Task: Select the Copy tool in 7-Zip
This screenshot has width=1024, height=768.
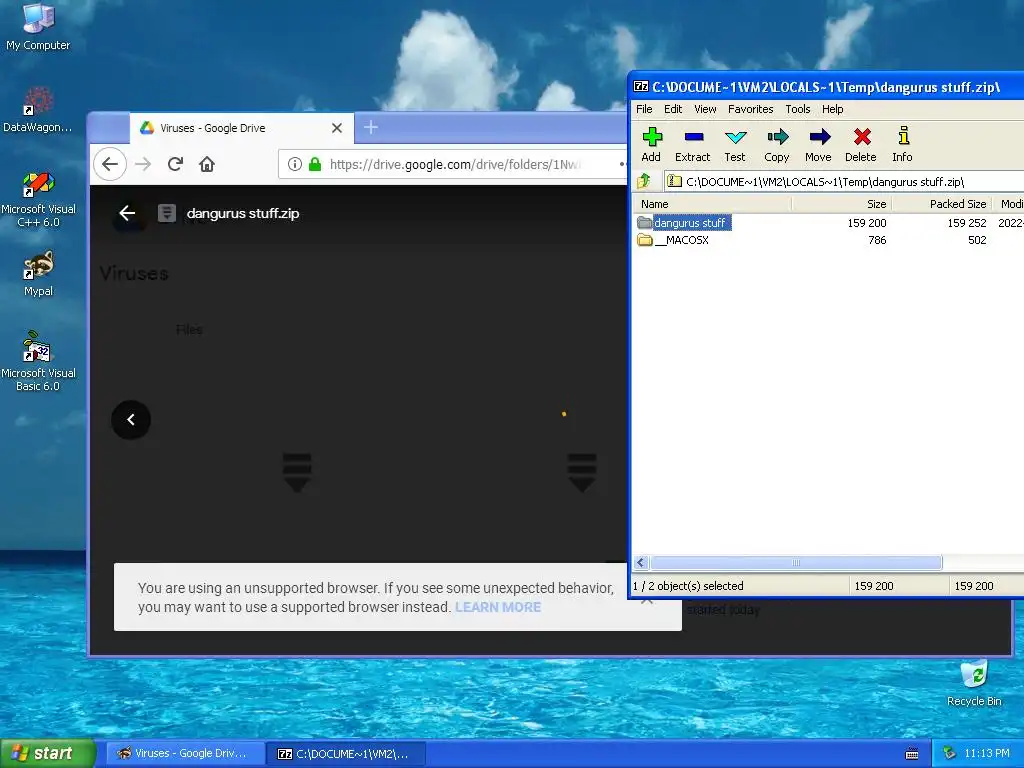Action: point(776,144)
